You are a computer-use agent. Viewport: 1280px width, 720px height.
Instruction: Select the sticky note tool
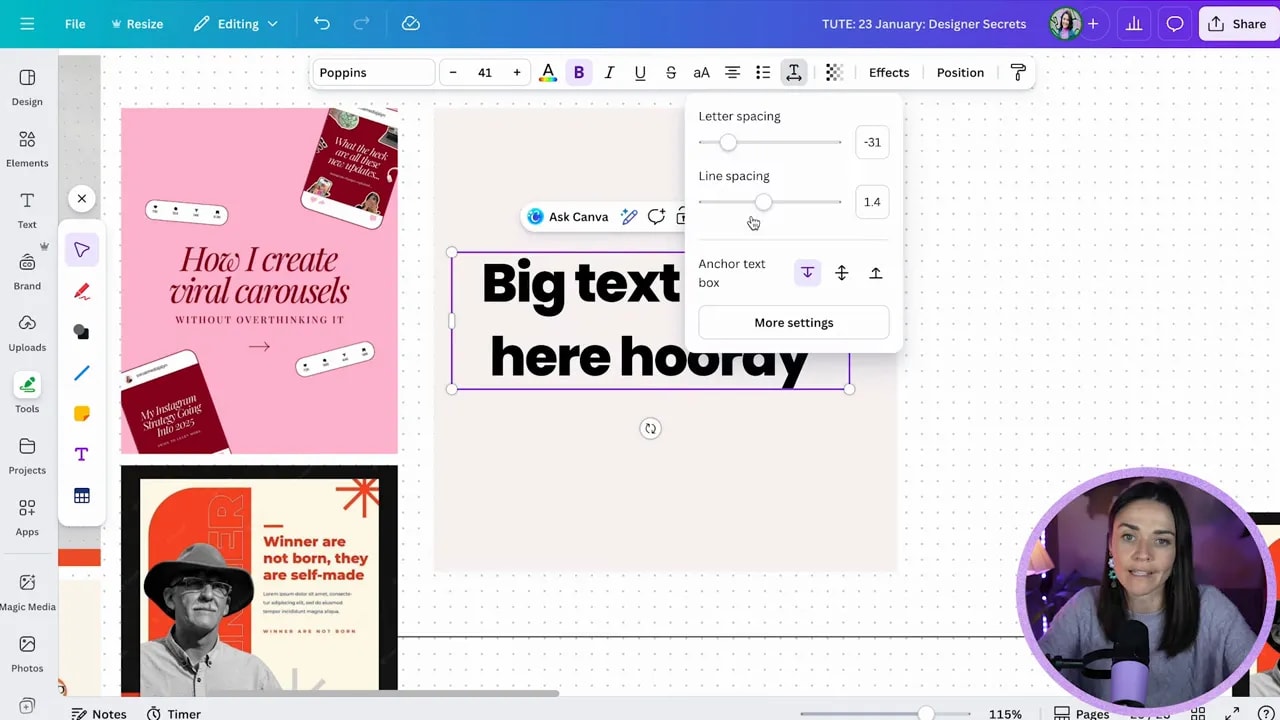click(81, 412)
